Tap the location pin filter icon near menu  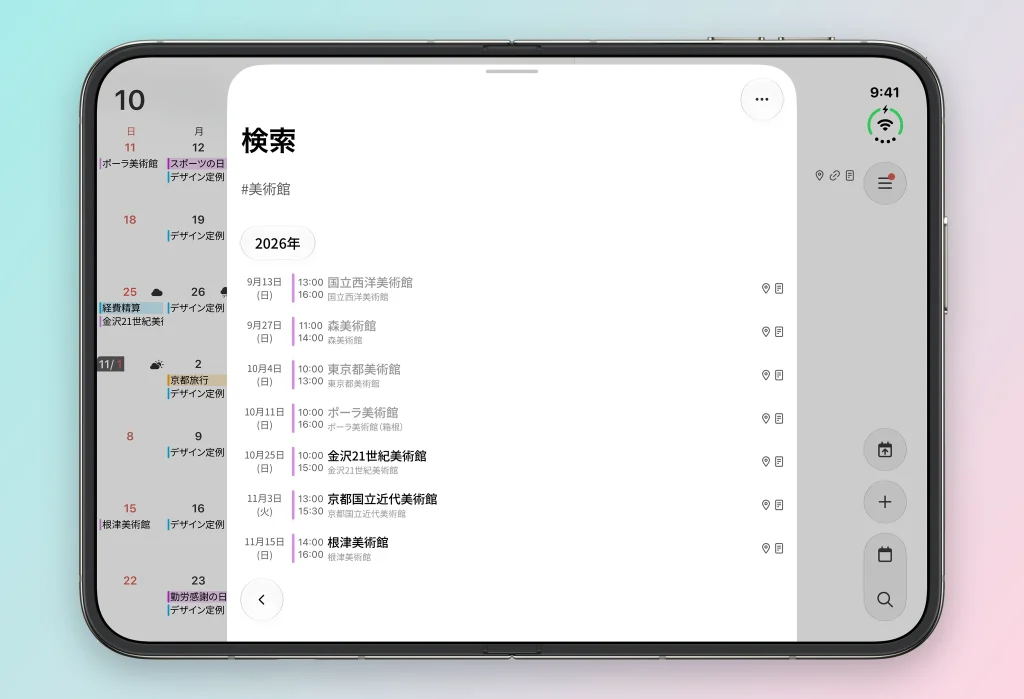819,175
